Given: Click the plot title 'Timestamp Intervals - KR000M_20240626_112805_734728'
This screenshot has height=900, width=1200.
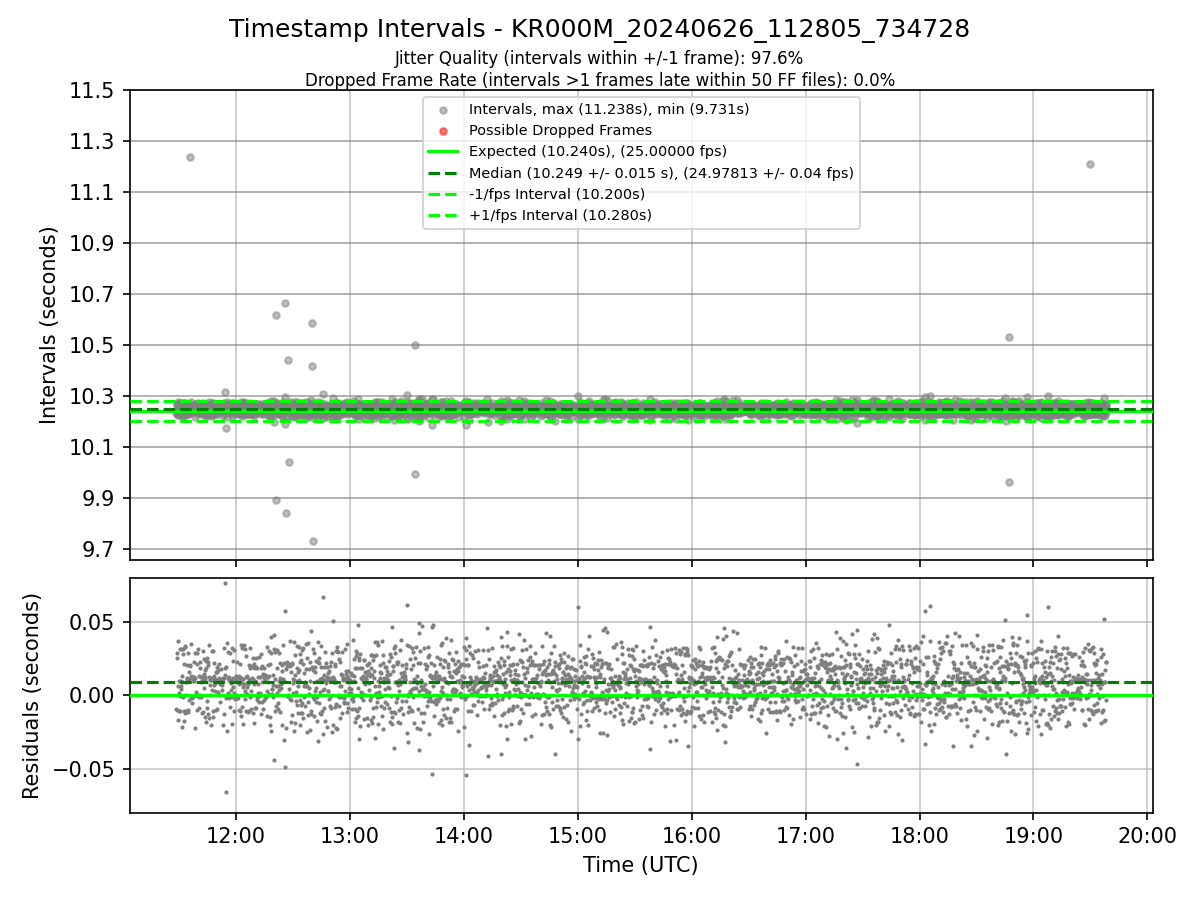Looking at the screenshot, I should click(599, 29).
